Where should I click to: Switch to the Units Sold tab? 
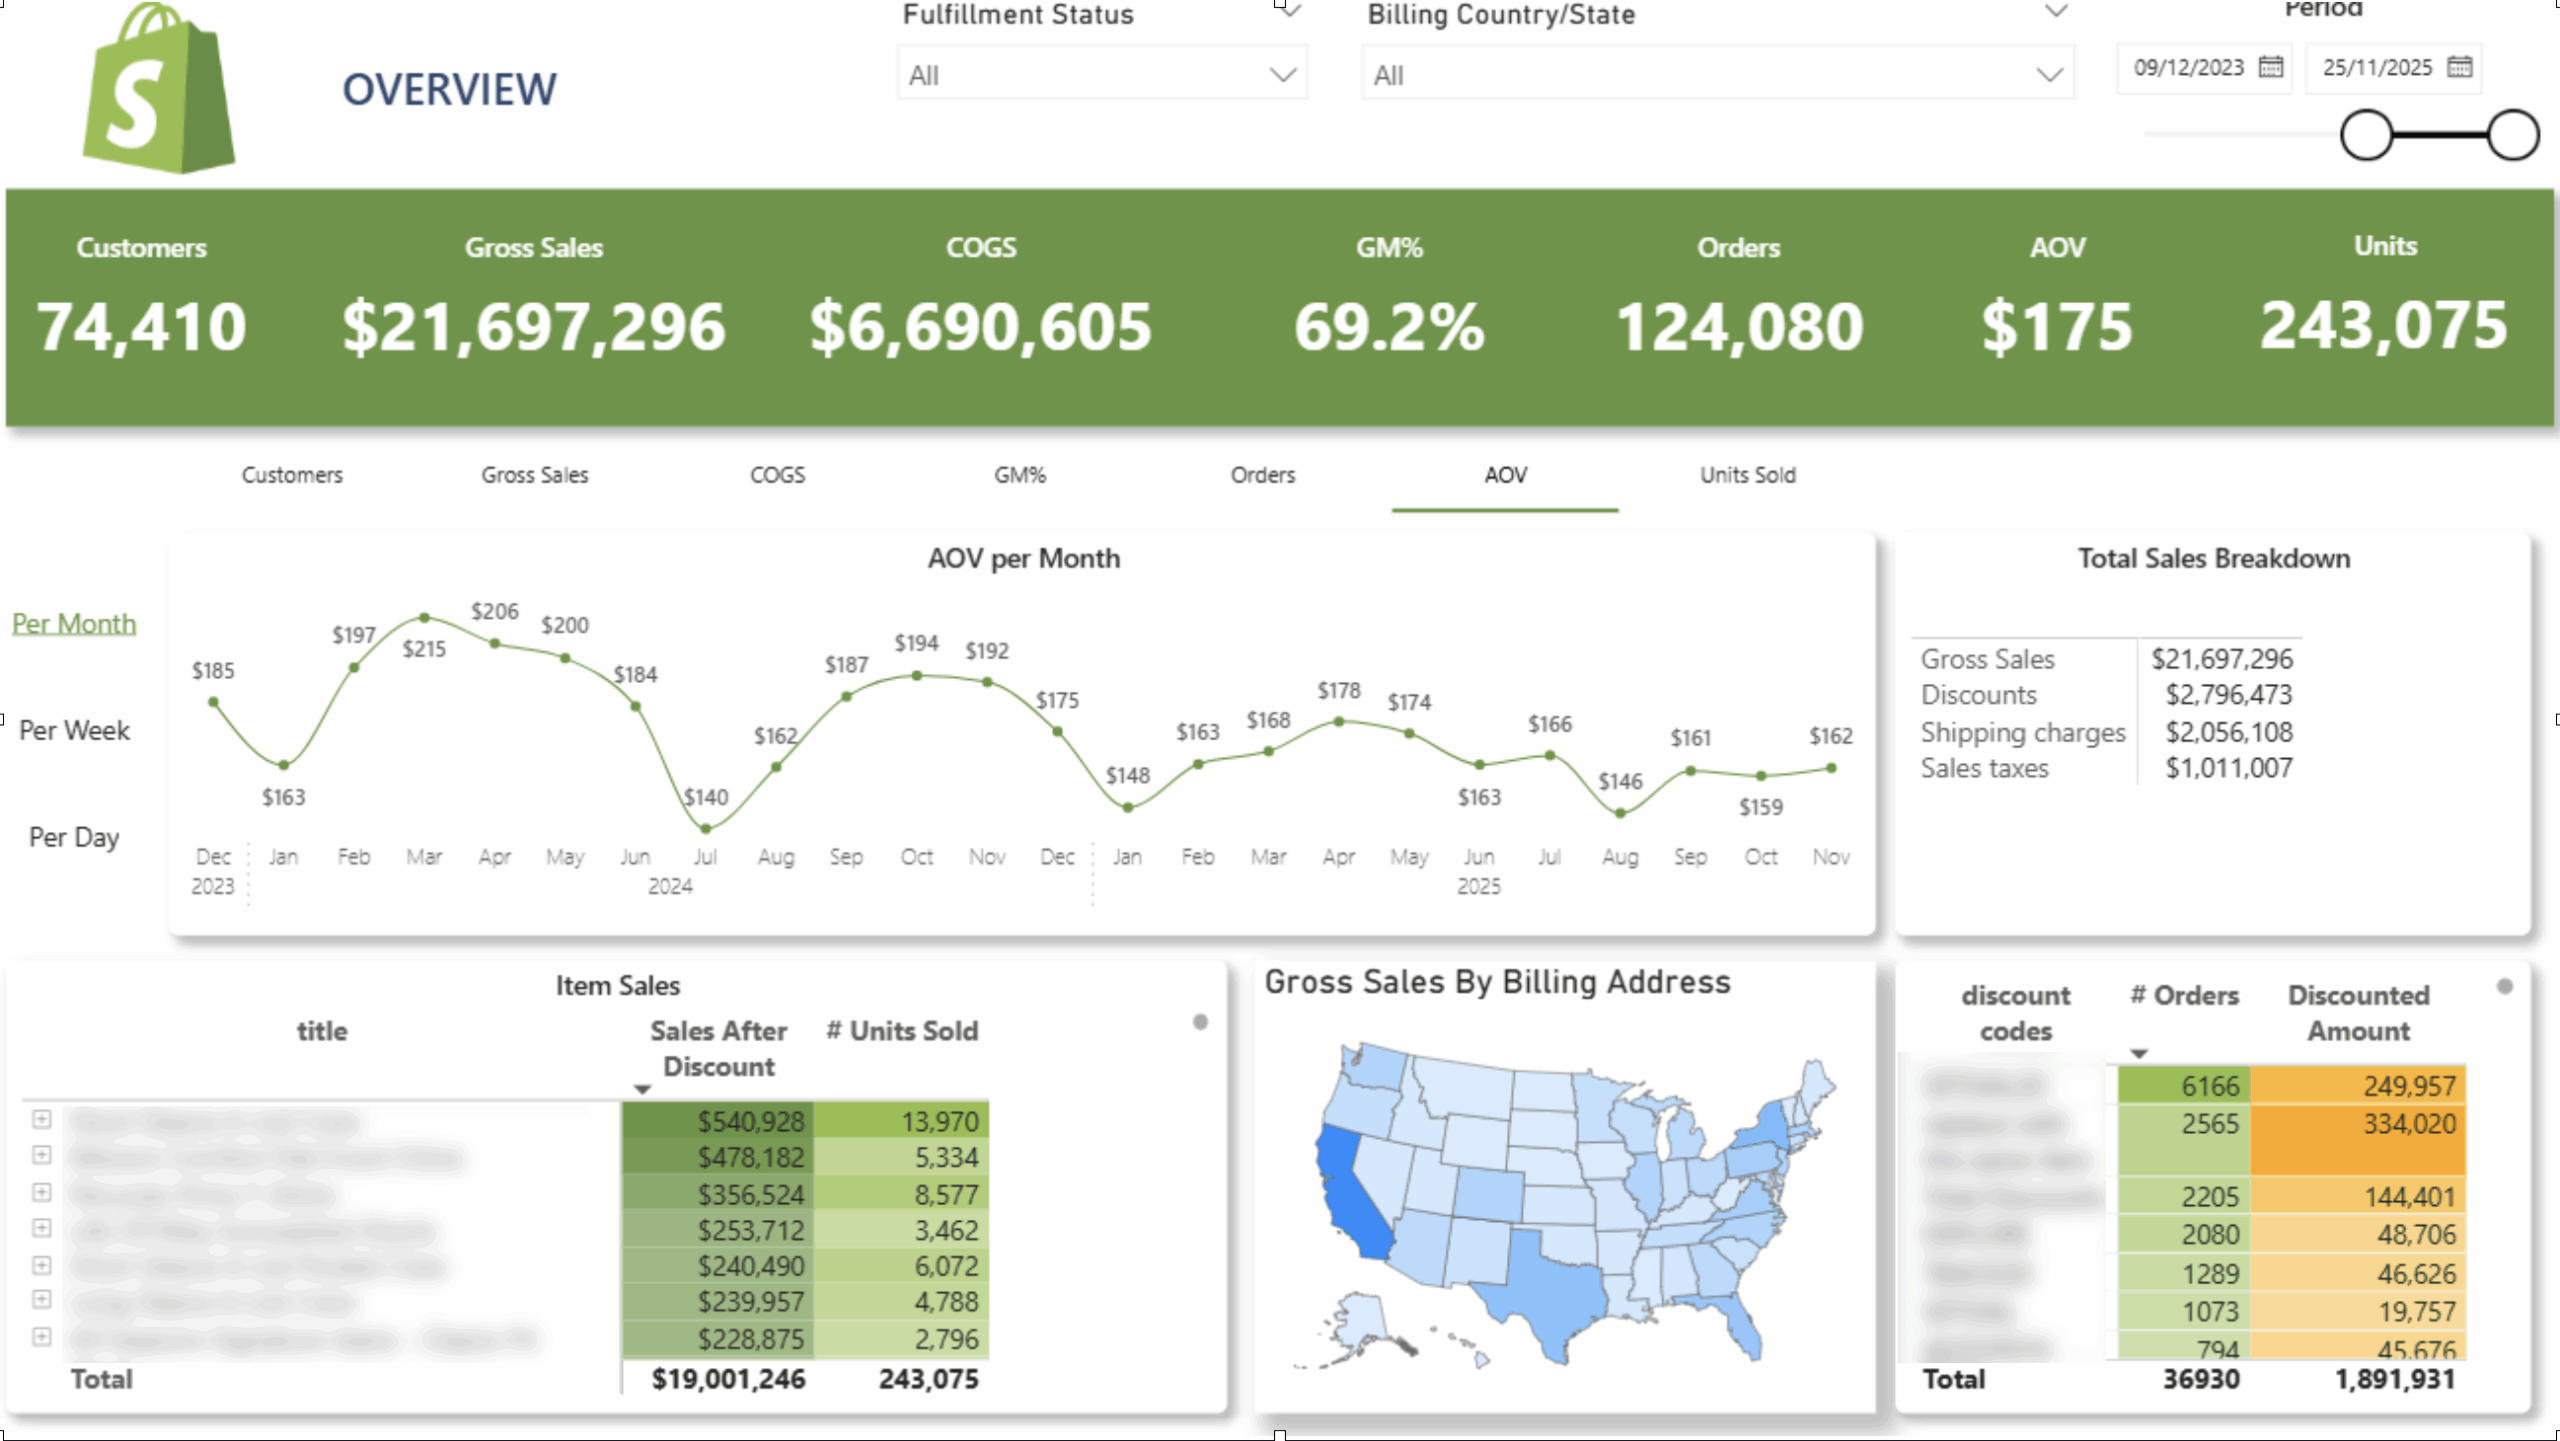click(x=1747, y=475)
